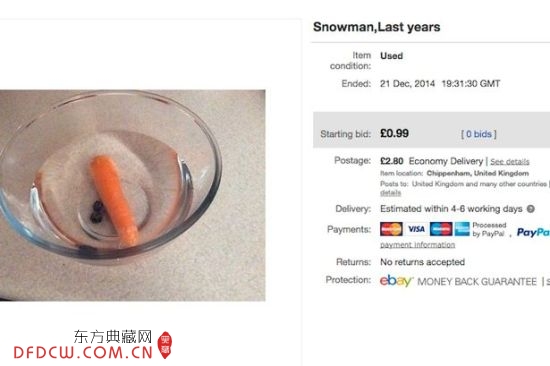Click the Processed by PayPal text
The width and height of the screenshot is (550, 366).
coord(489,229)
